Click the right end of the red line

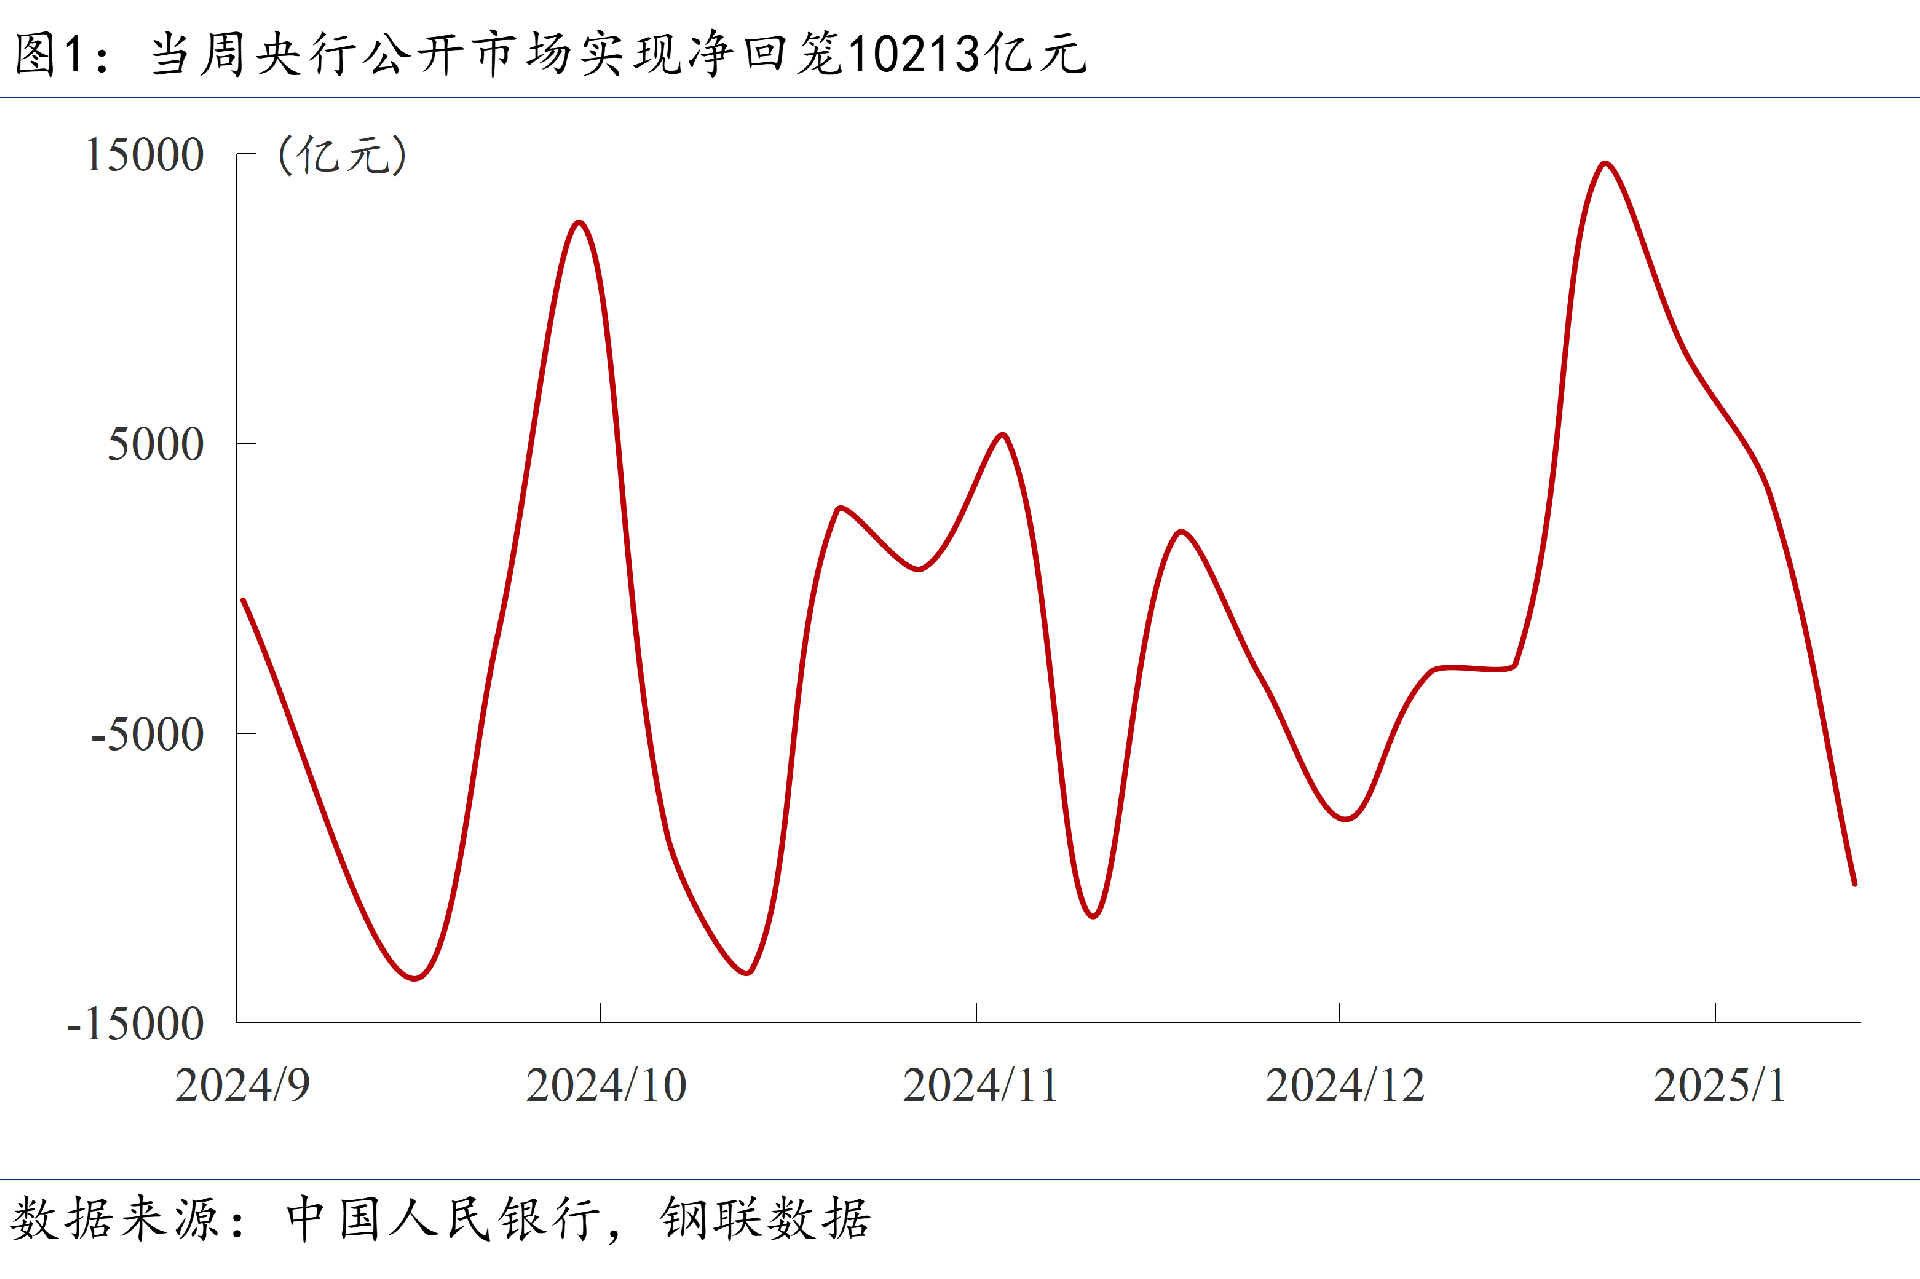pos(1854,883)
